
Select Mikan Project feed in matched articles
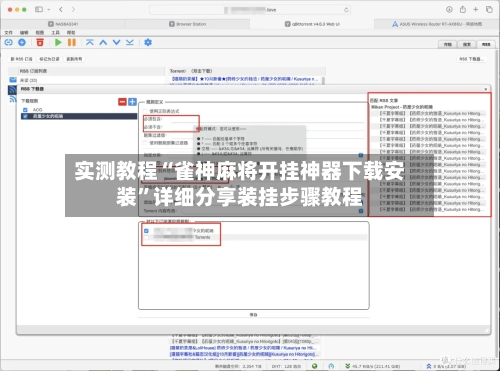[x=402, y=107]
